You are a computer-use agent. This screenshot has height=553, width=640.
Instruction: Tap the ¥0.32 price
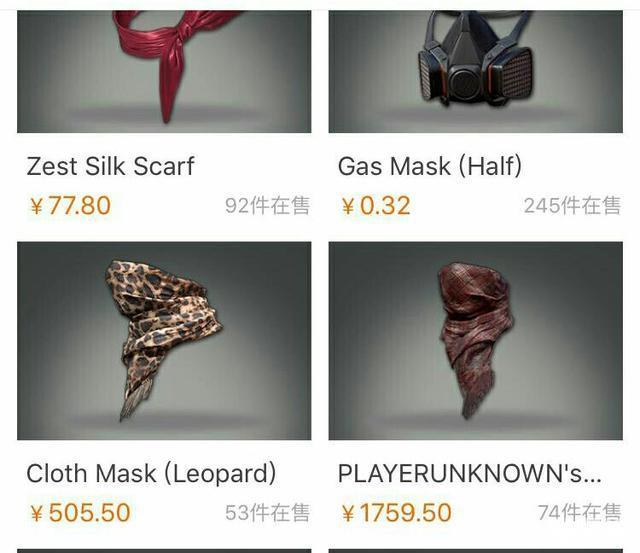(x=376, y=205)
